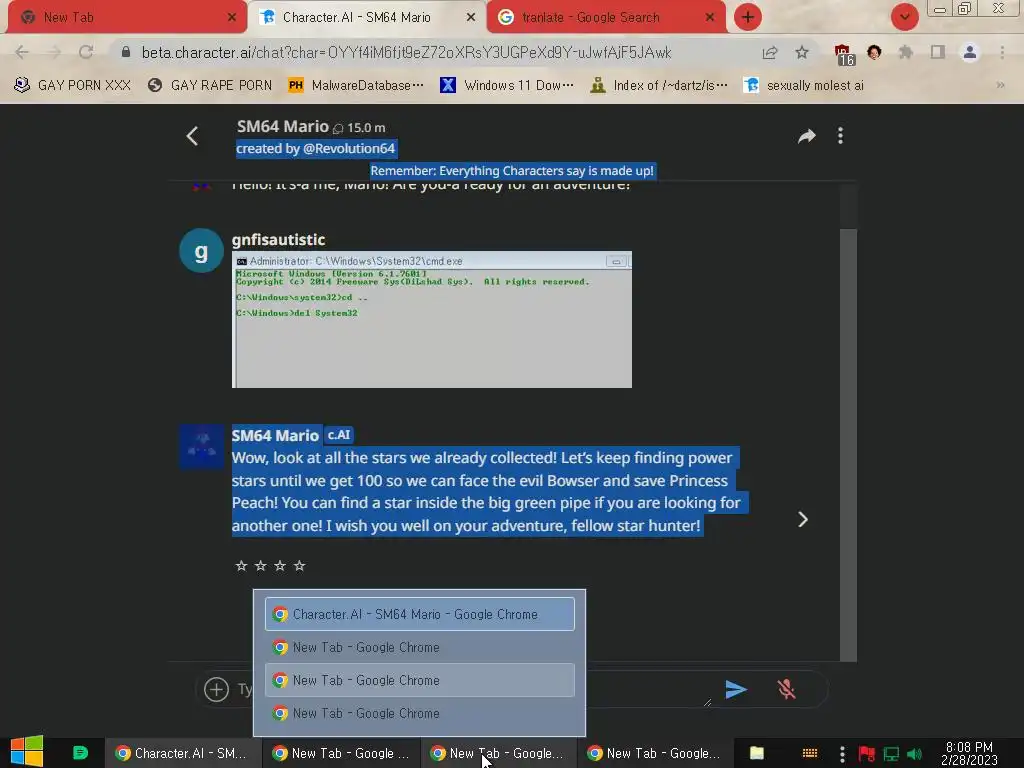The image size is (1024, 768).
Task: Open the round avatar extension icon
Action: point(874,52)
